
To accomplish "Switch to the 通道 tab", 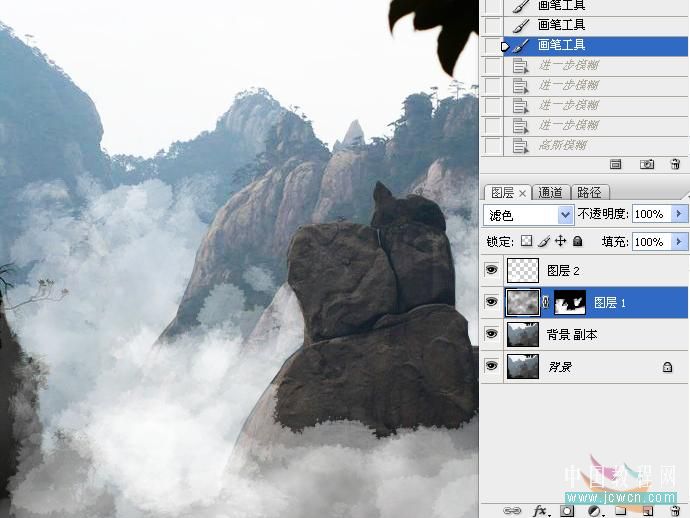I will [550, 193].
